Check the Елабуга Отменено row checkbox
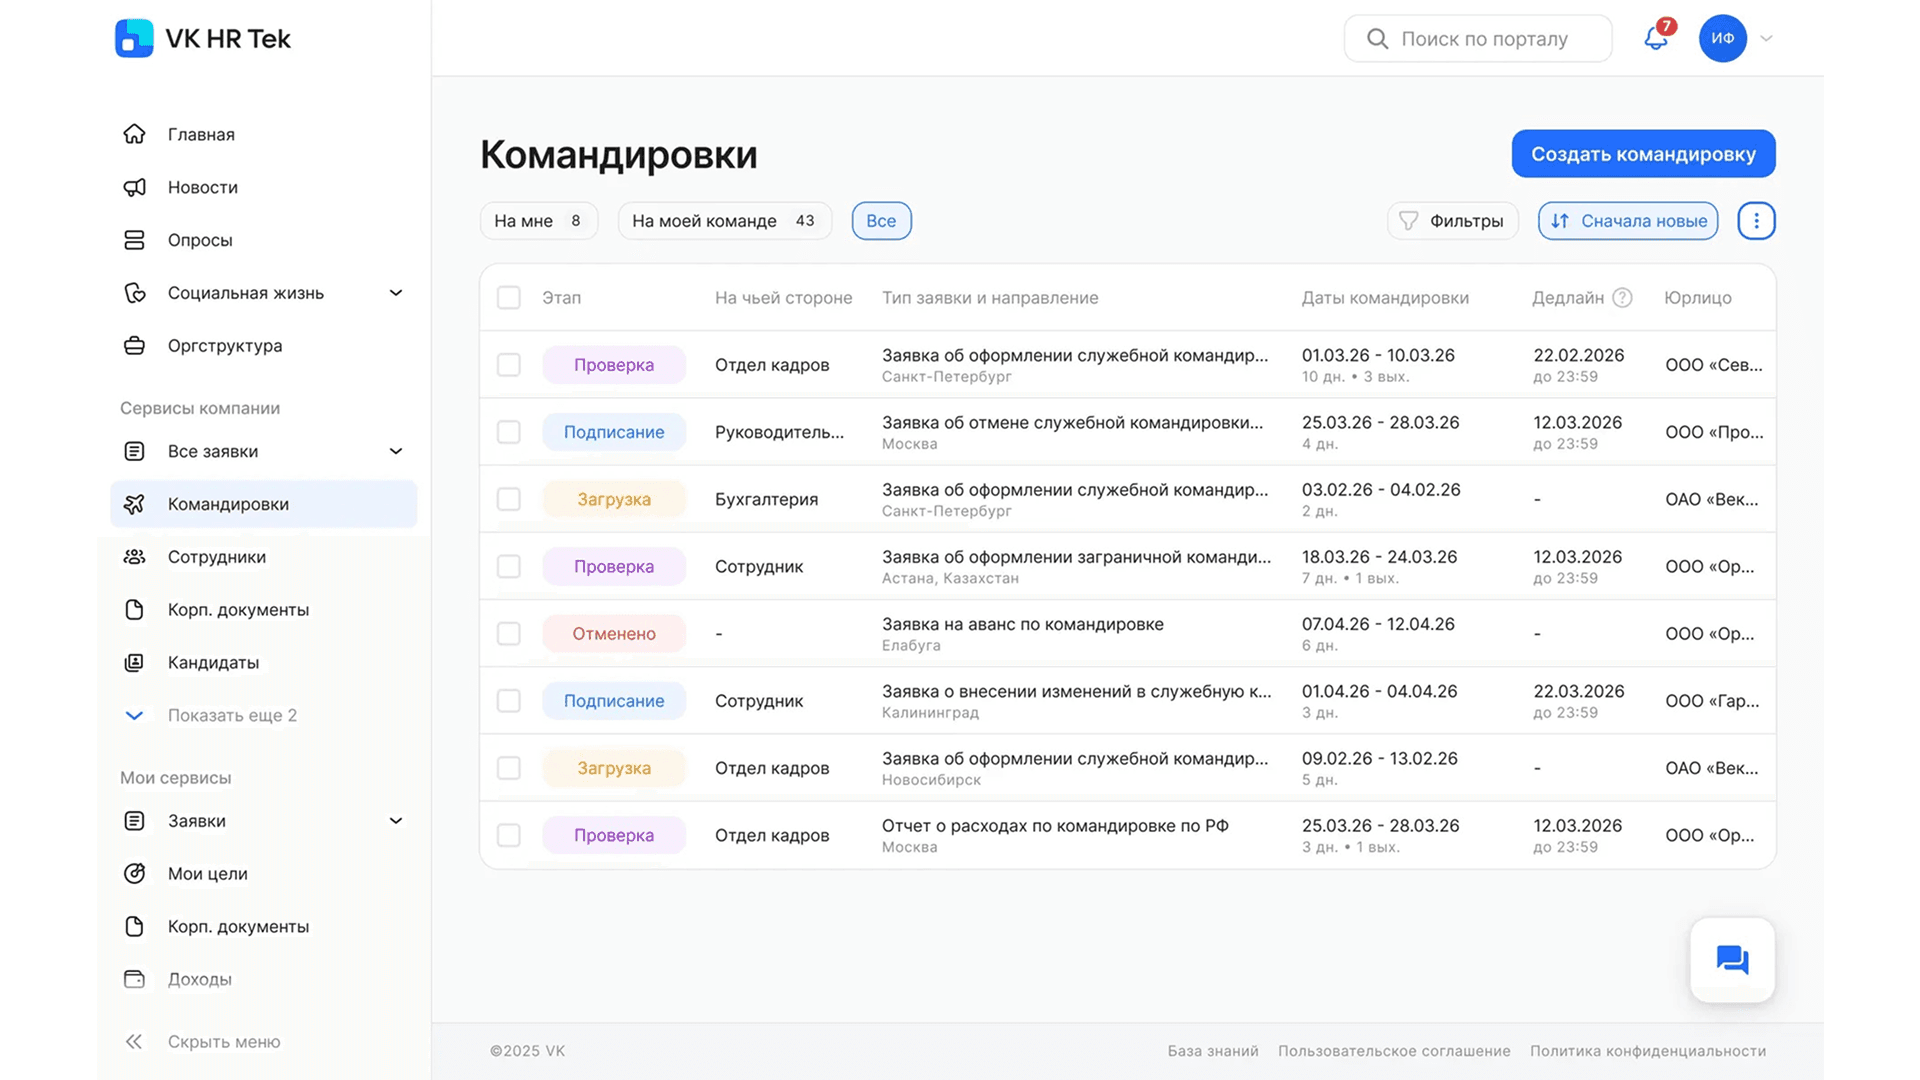 click(509, 633)
